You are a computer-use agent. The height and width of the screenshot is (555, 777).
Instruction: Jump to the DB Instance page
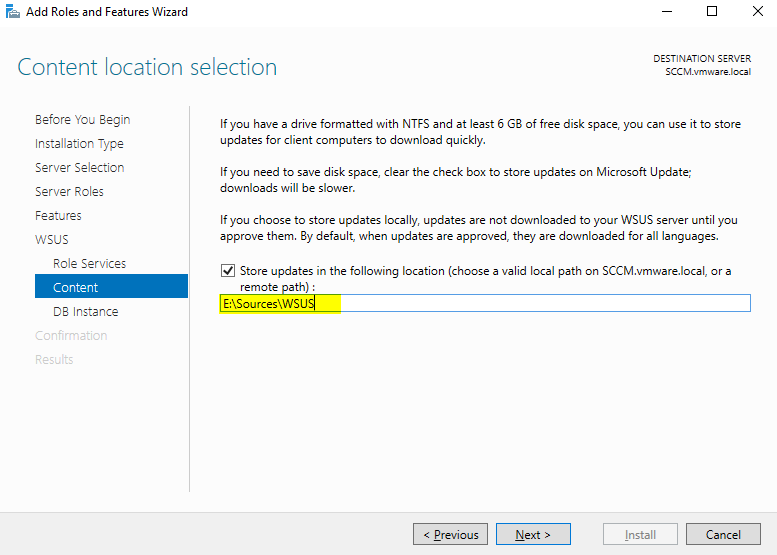click(85, 311)
